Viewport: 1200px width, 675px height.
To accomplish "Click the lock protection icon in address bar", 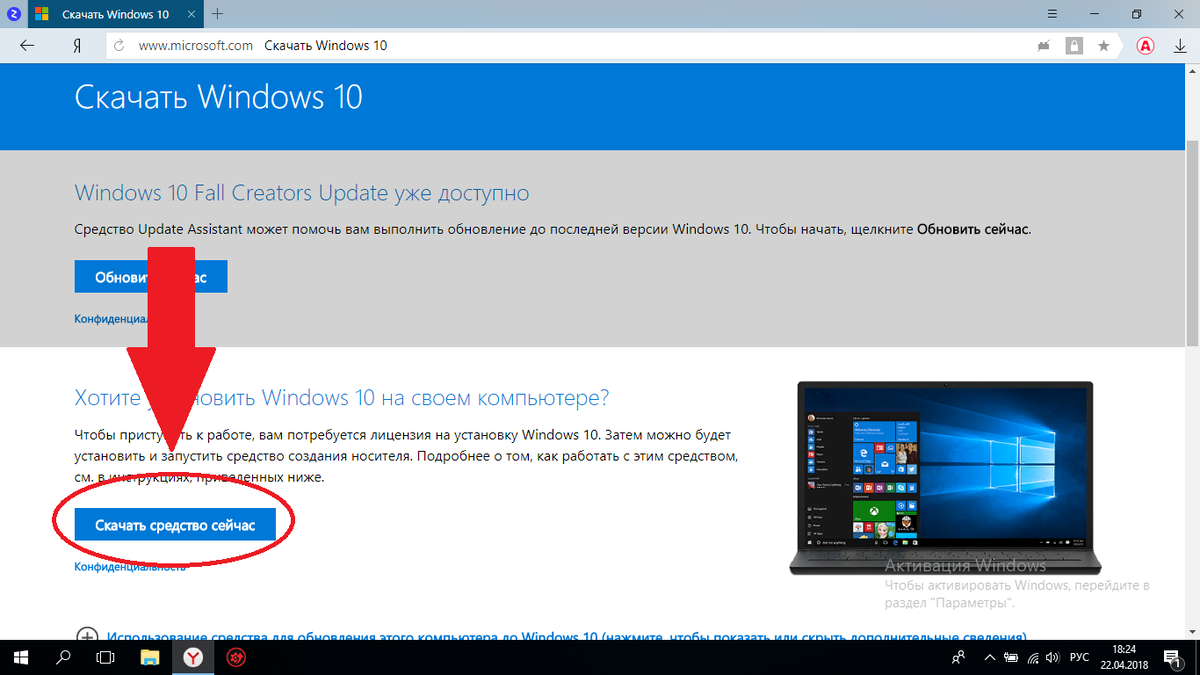I will point(1074,46).
